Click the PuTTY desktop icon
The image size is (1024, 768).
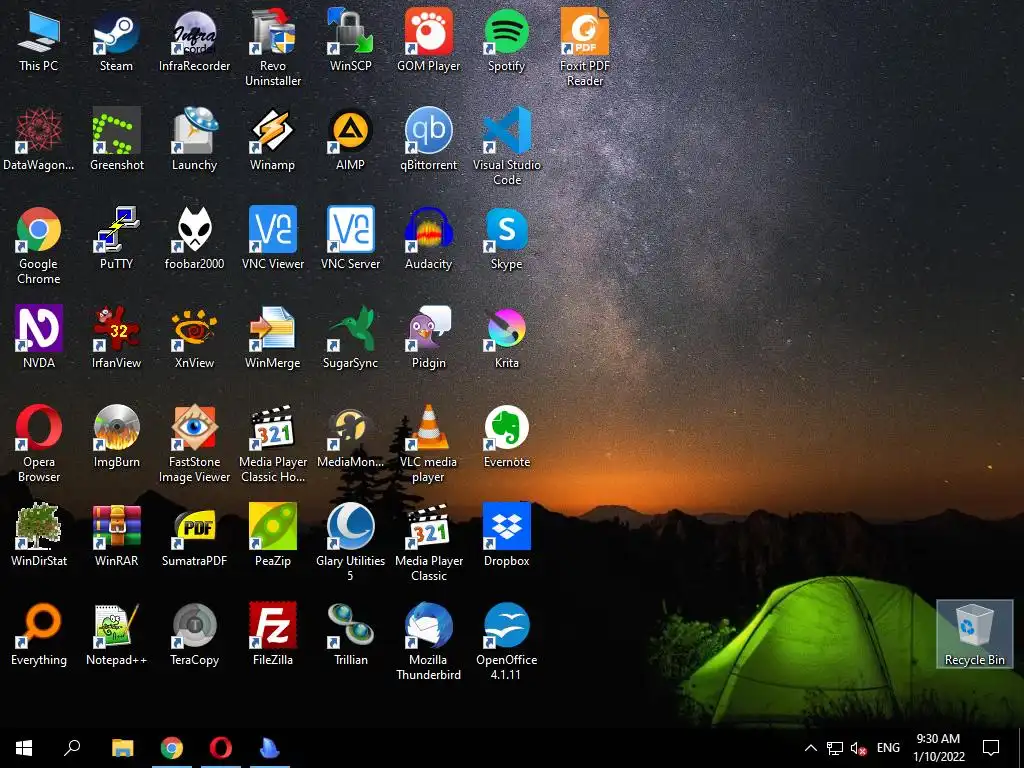click(x=116, y=239)
